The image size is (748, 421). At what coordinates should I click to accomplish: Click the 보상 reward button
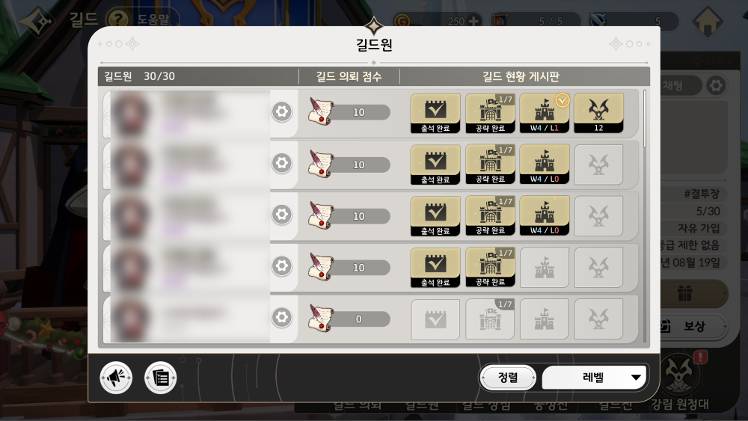coord(694,326)
